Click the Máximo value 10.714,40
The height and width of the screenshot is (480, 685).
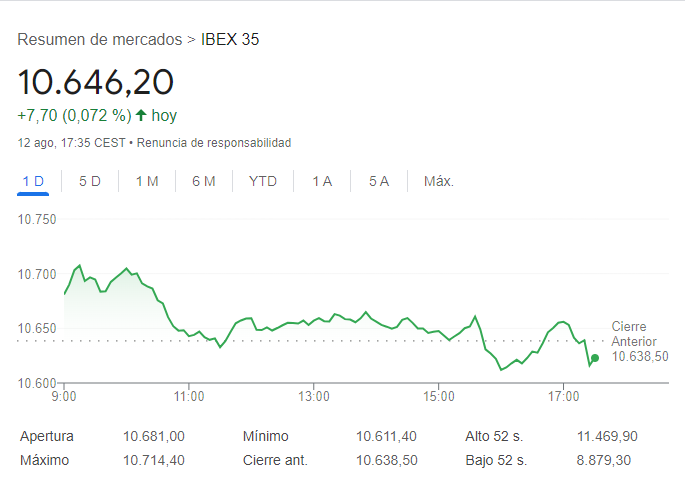[154, 460]
